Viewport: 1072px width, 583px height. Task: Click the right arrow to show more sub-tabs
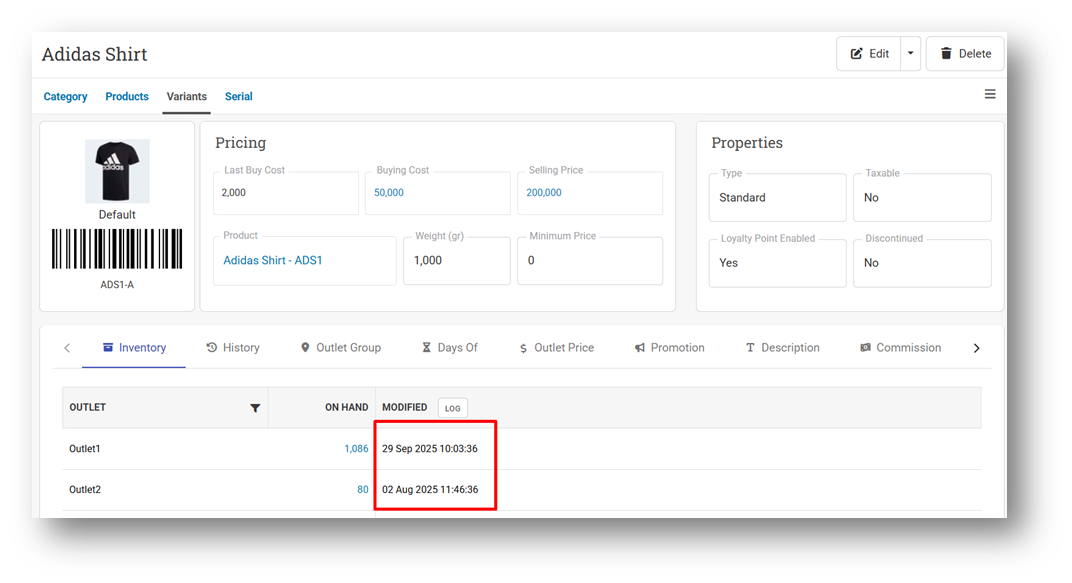(976, 348)
